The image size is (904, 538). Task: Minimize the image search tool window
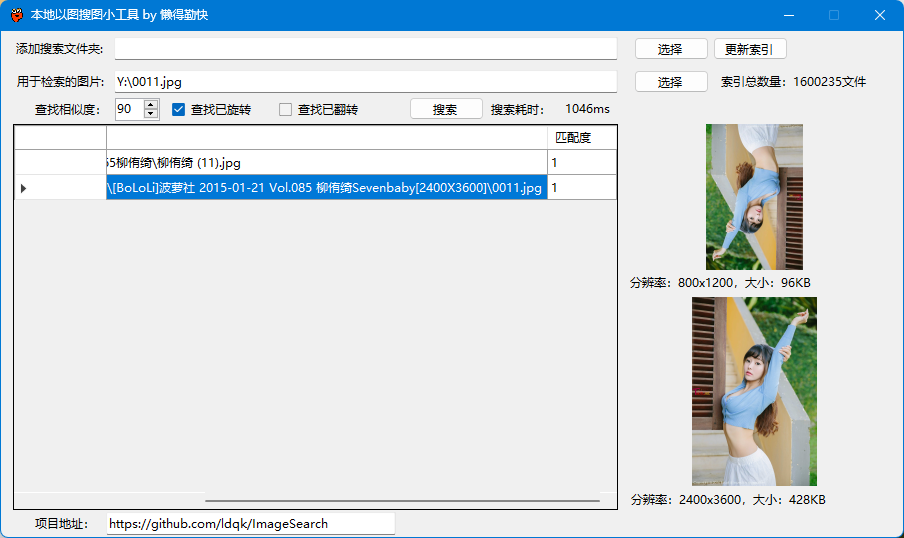coord(789,15)
